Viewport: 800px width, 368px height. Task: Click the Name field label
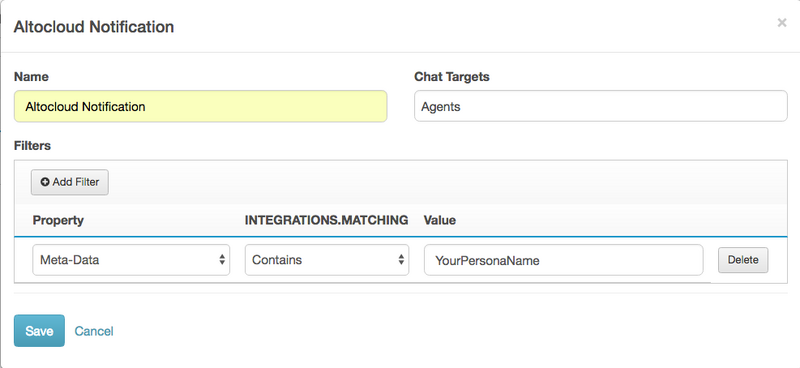coord(31,77)
